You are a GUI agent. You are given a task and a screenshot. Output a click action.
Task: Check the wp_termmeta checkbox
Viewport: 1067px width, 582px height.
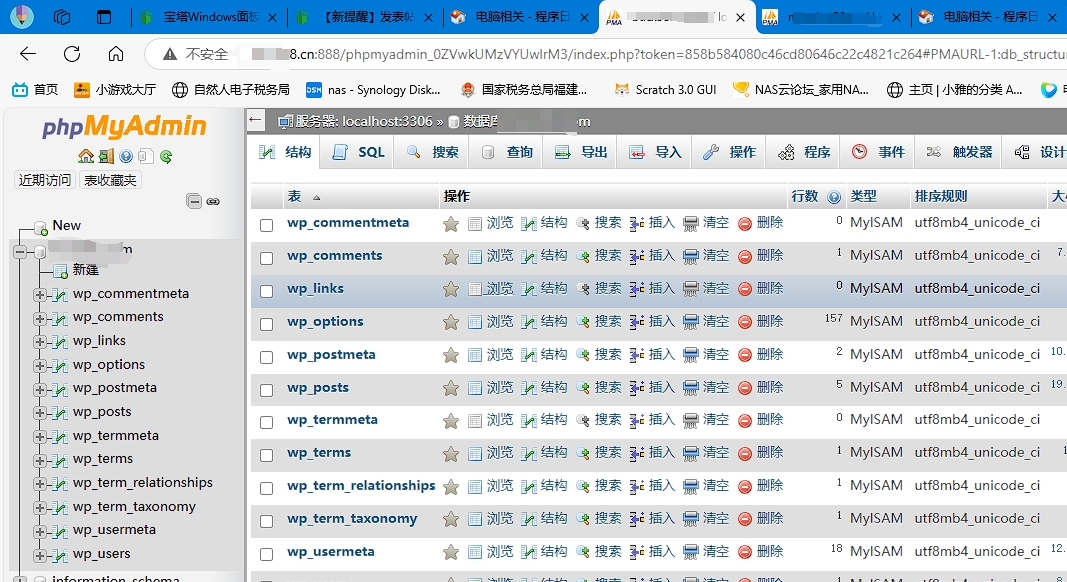pos(267,423)
